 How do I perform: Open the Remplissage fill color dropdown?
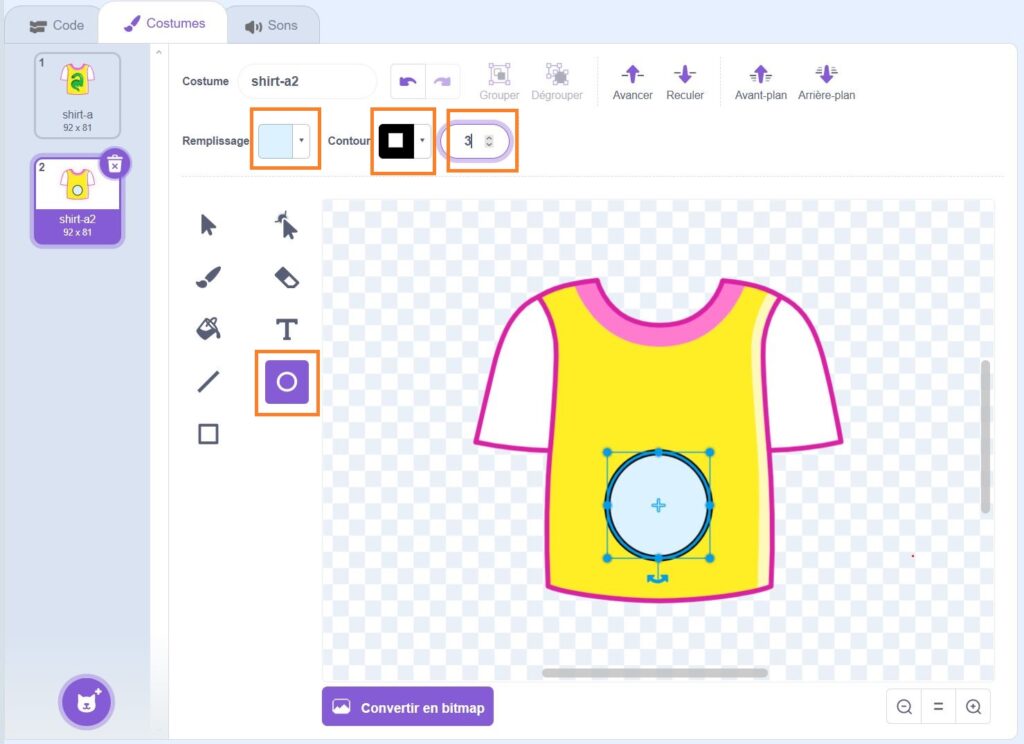[x=301, y=140]
